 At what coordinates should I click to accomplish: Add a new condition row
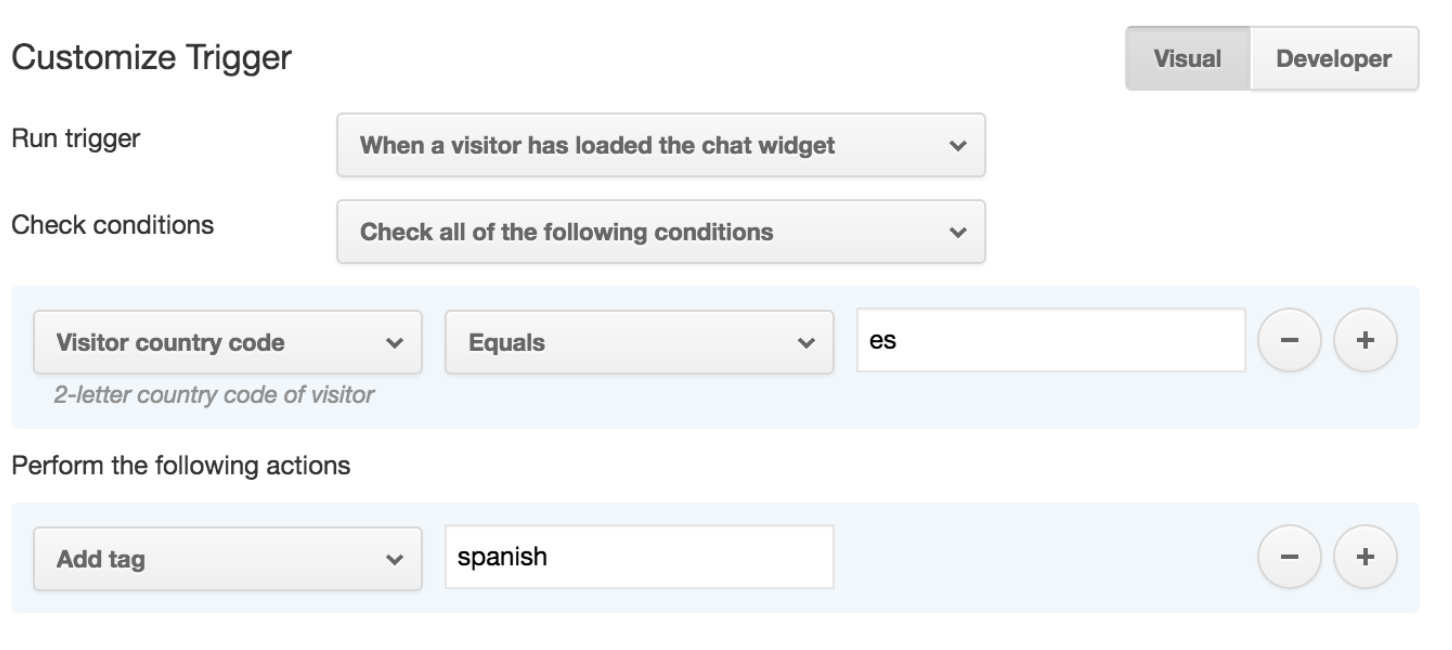coord(1365,341)
